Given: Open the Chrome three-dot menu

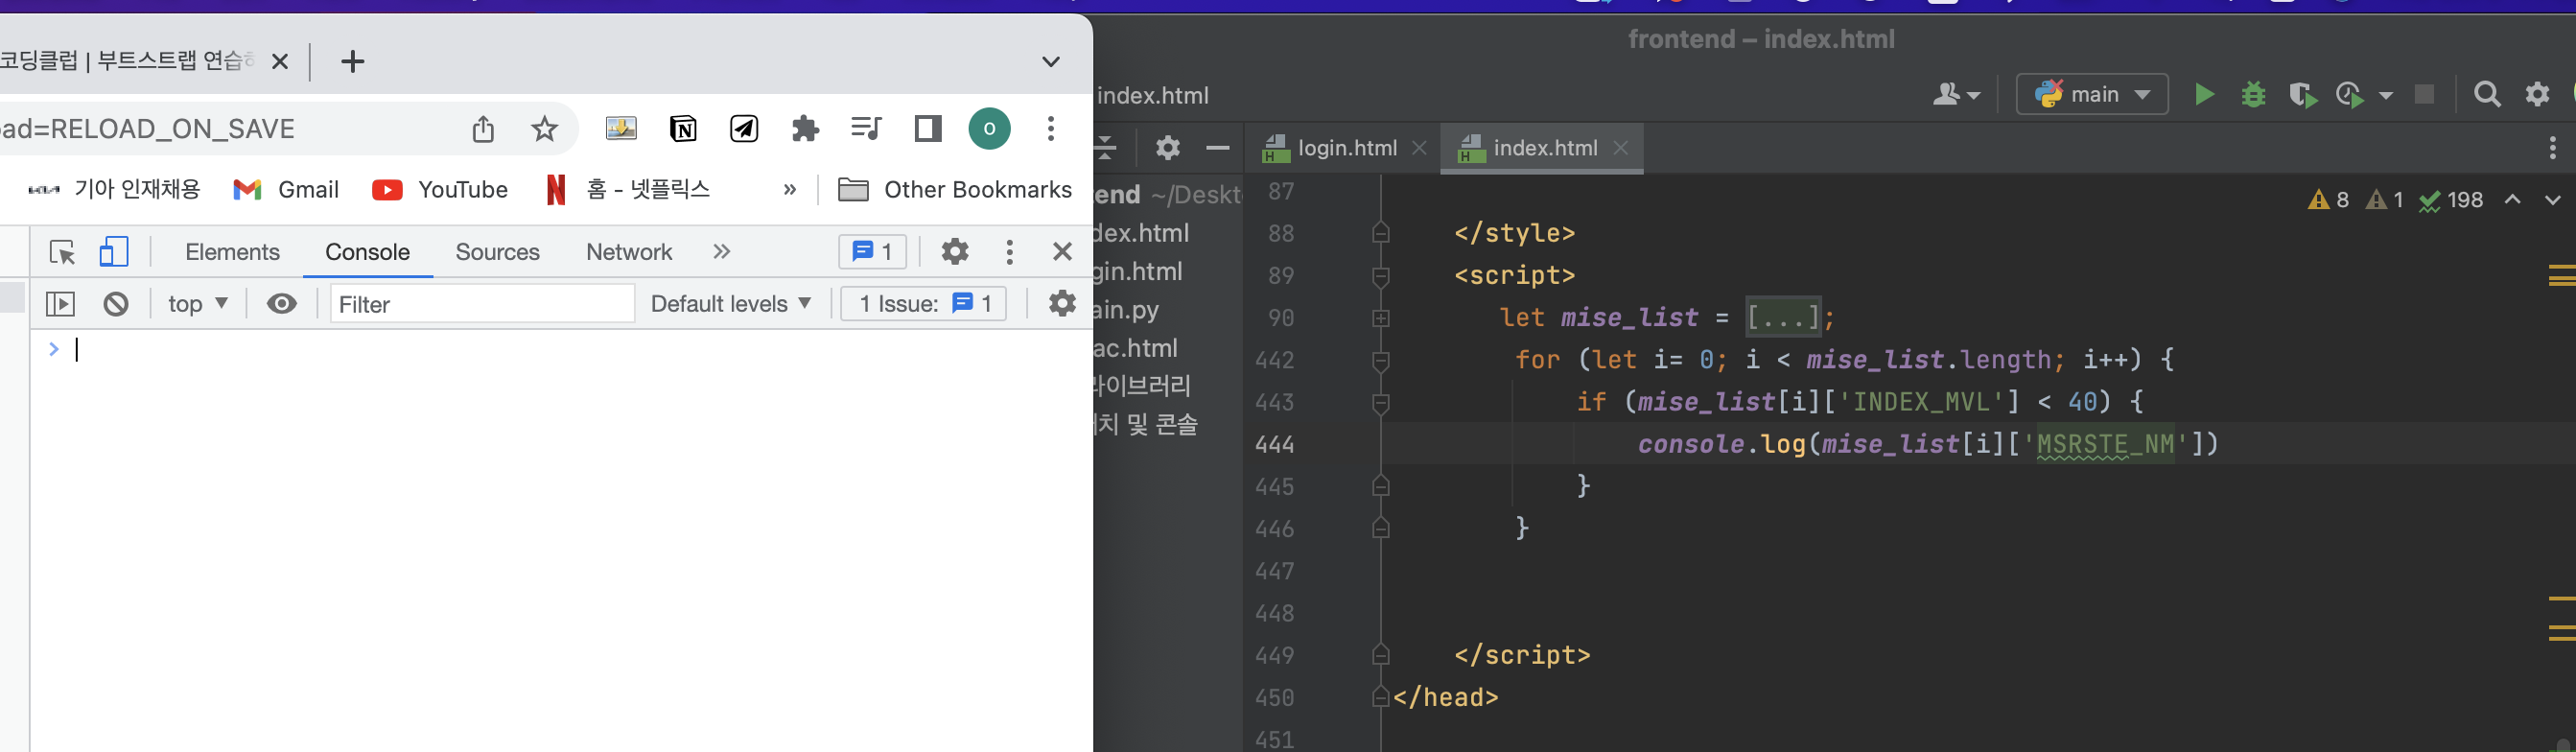Looking at the screenshot, I should [x=1050, y=129].
